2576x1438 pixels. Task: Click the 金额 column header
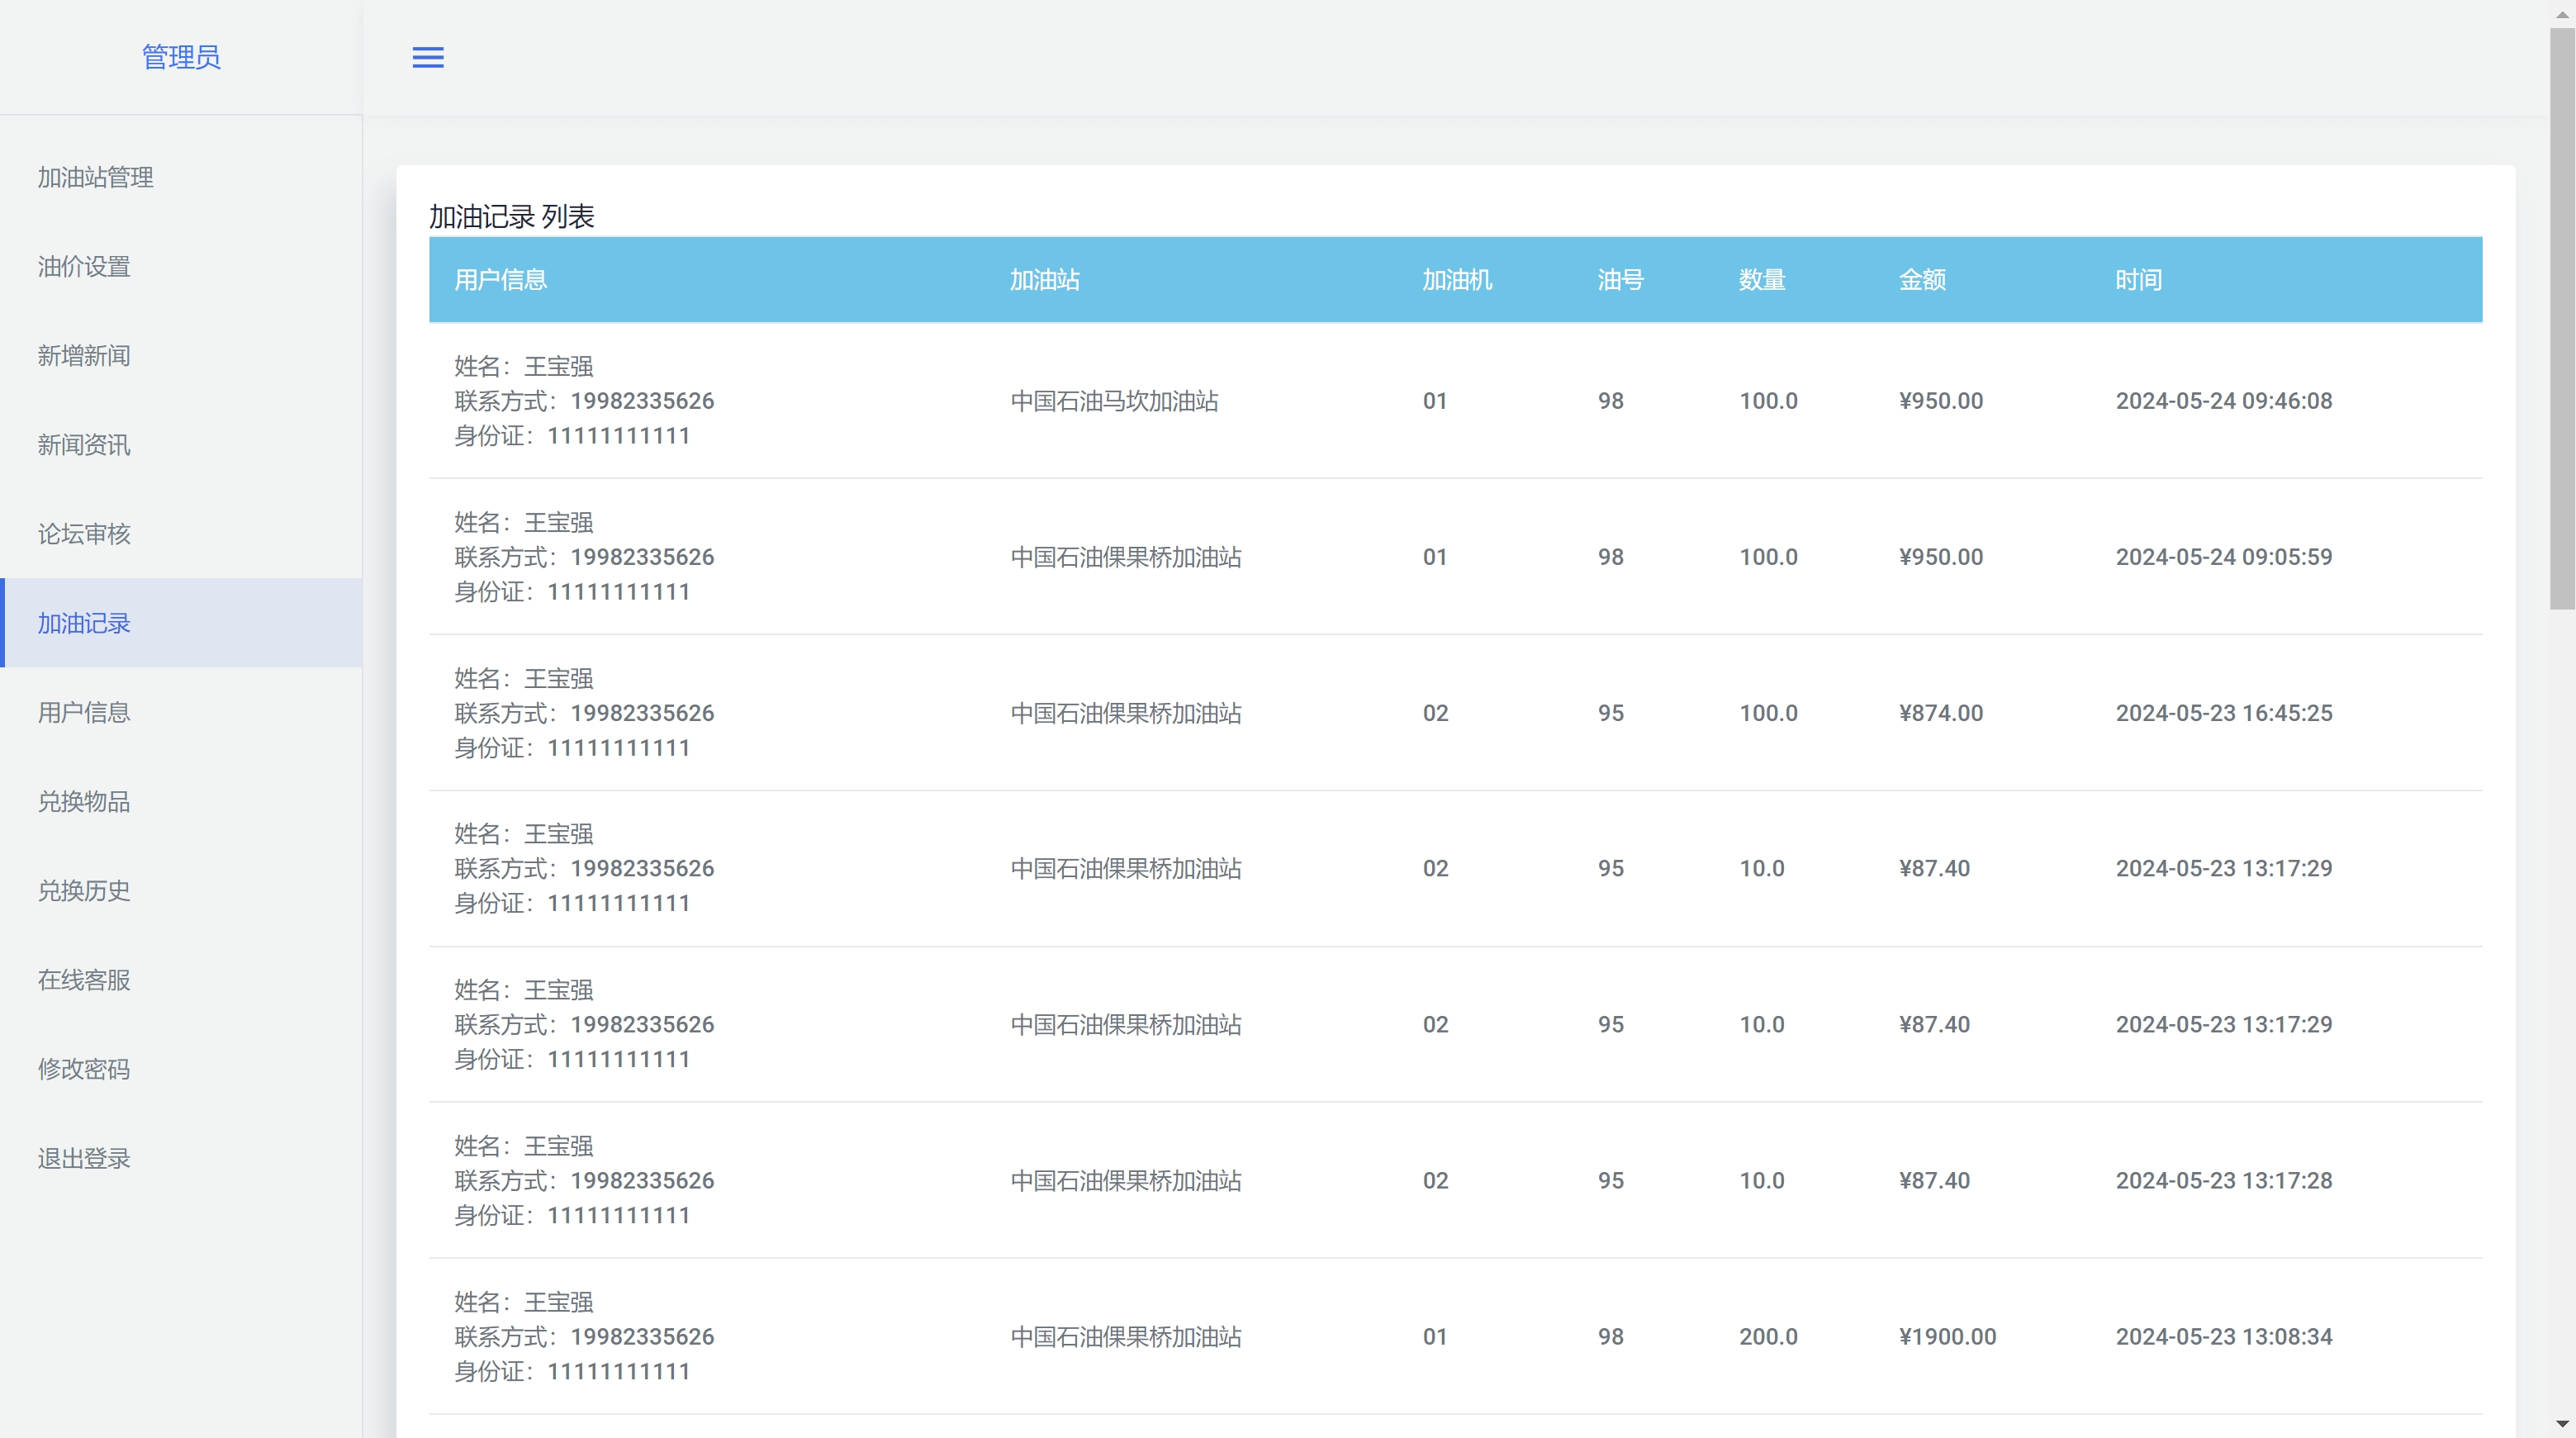[1922, 280]
